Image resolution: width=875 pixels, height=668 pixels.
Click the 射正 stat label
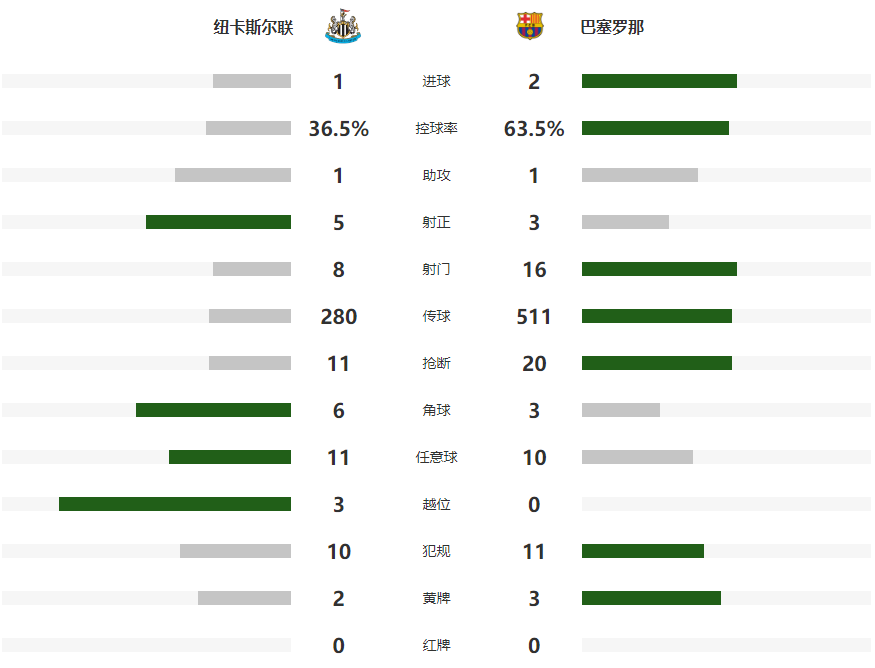436,223
